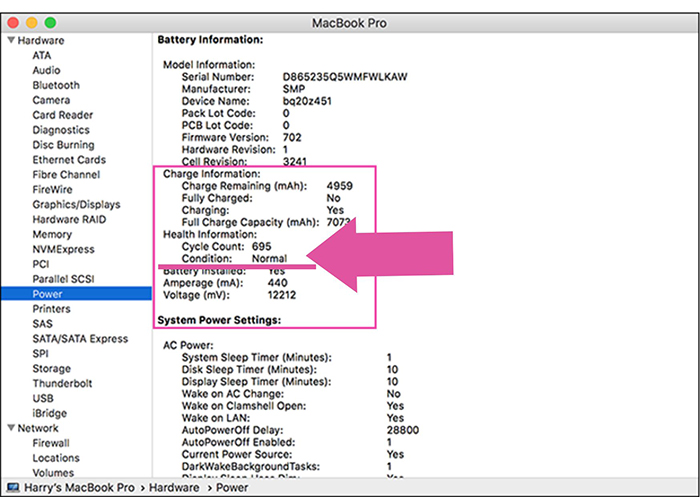Select the highlighted Power entry
700x497 pixels.
pos(76,294)
